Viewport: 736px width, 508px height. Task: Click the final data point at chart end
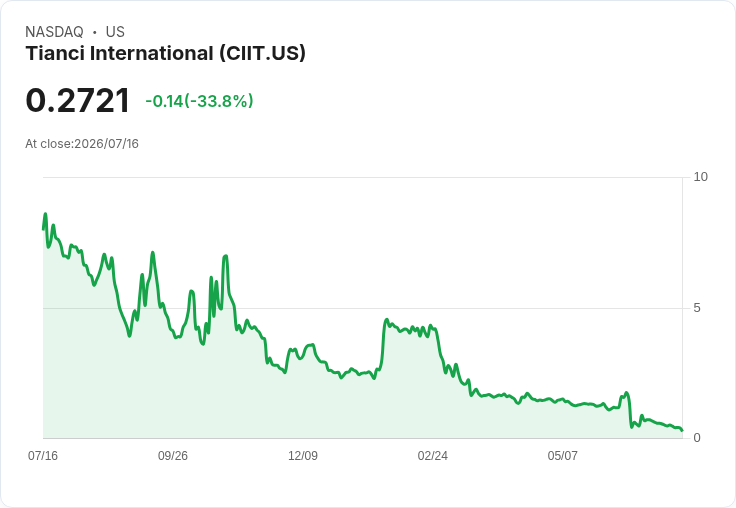coord(682,430)
